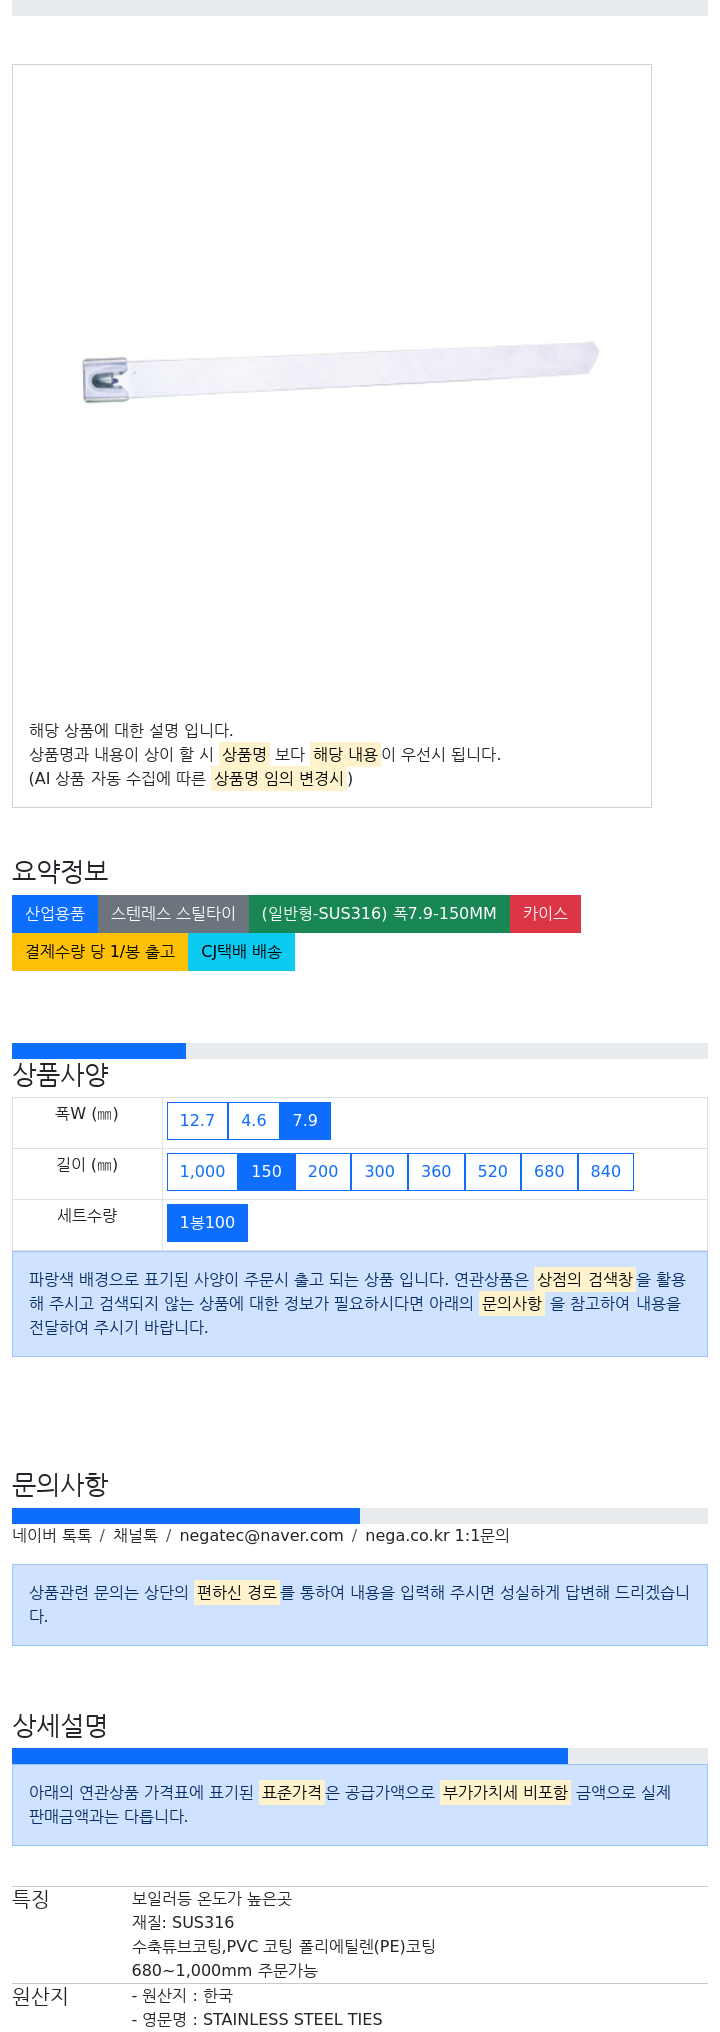This screenshot has height=2032, width=720.
Task: Choose length 1,000 mm
Action: click(202, 1172)
